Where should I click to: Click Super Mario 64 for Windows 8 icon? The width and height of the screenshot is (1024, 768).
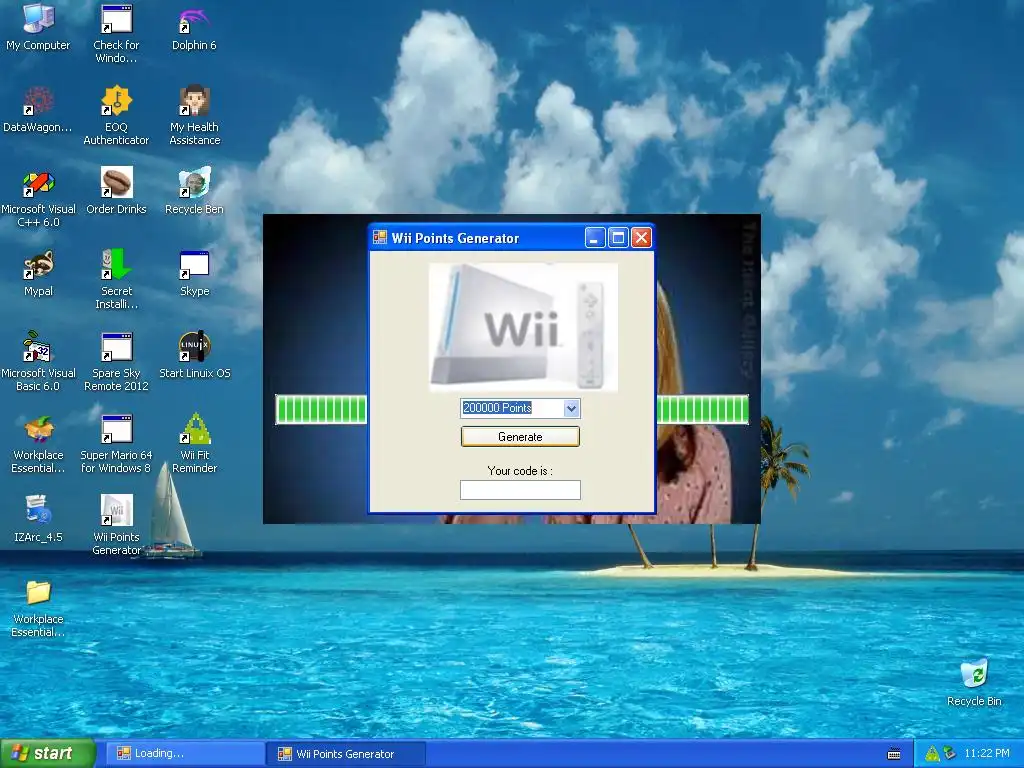point(116,443)
